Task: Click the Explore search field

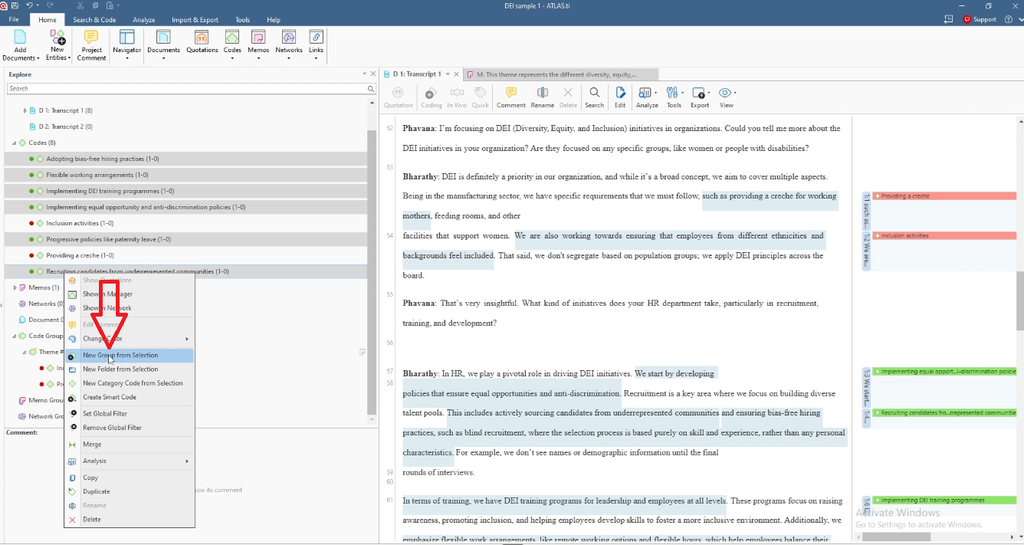Action: [x=191, y=88]
